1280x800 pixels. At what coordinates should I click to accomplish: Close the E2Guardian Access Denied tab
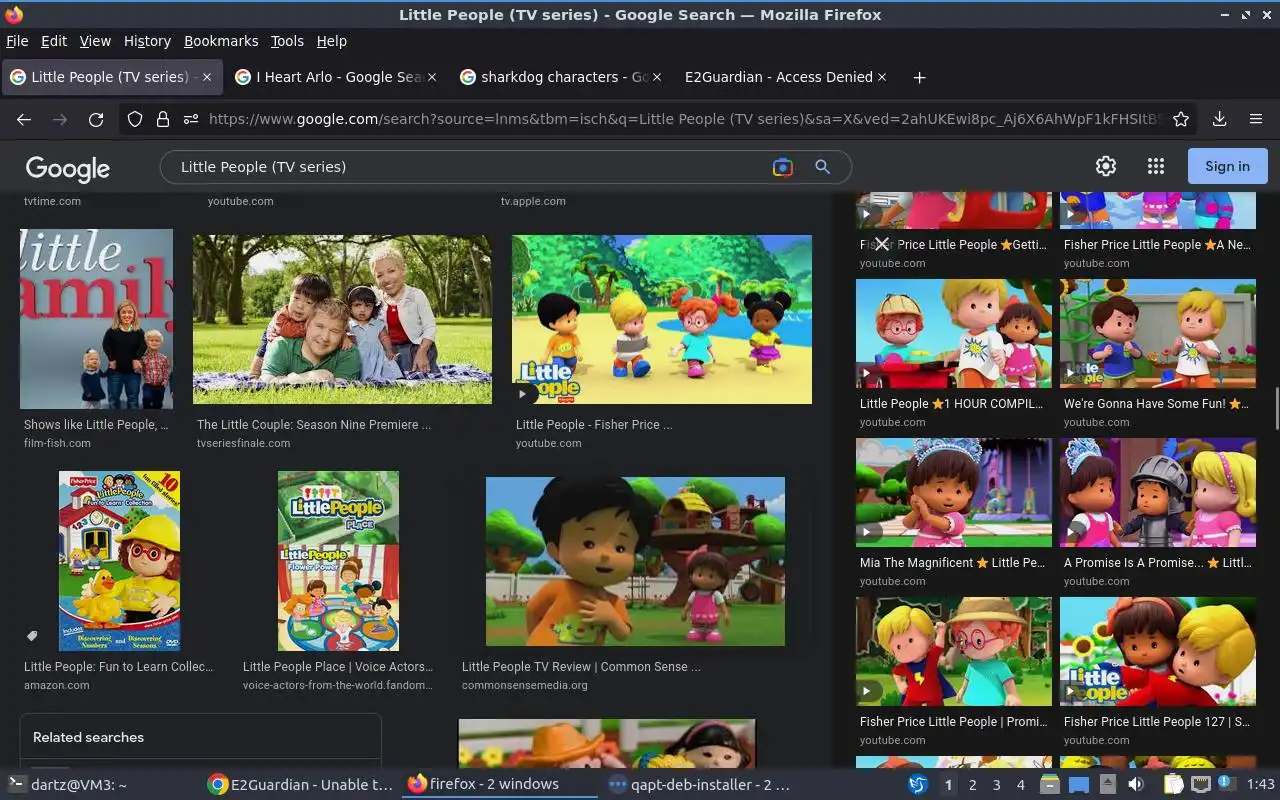pyautogui.click(x=882, y=77)
